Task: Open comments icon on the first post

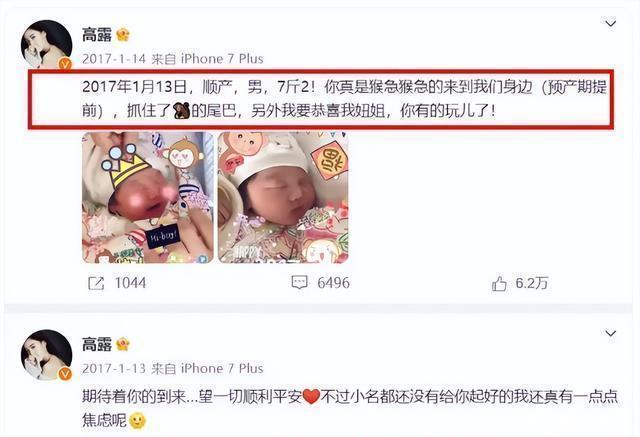Action: (x=299, y=282)
